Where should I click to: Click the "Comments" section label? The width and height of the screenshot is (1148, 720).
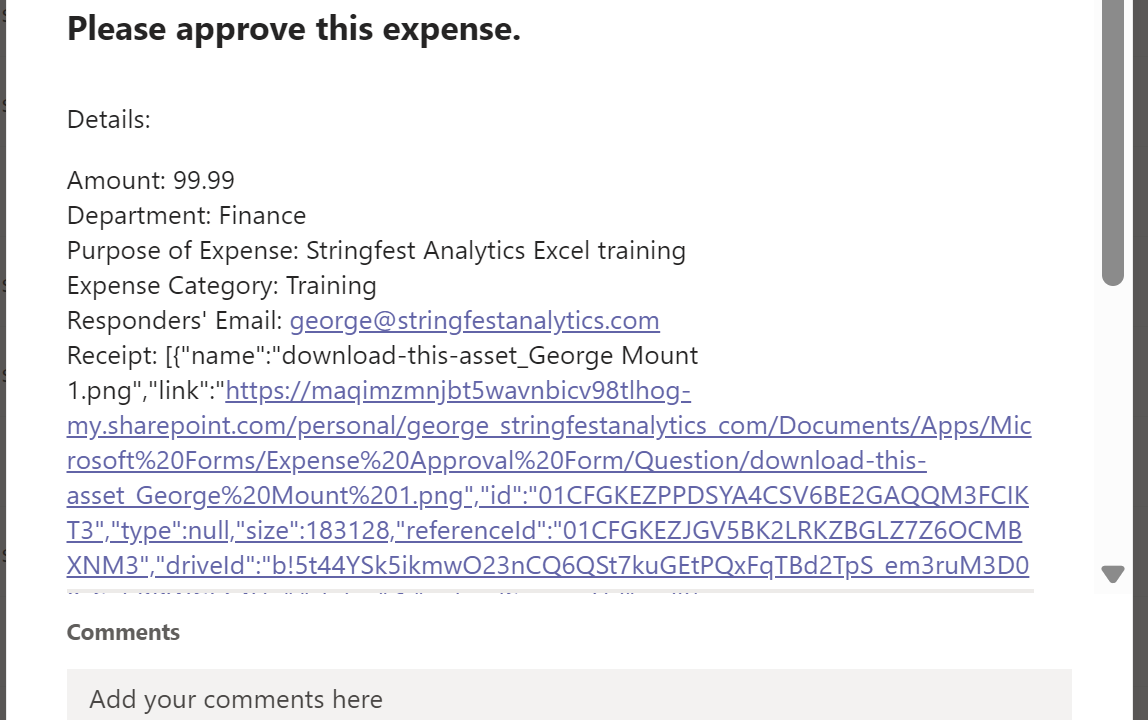[x=123, y=632]
